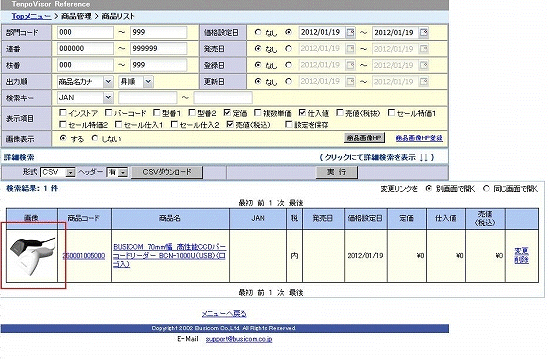Open calendar icon for 発売日 start date
This screenshot has height=360, width=550.
point(350,49)
